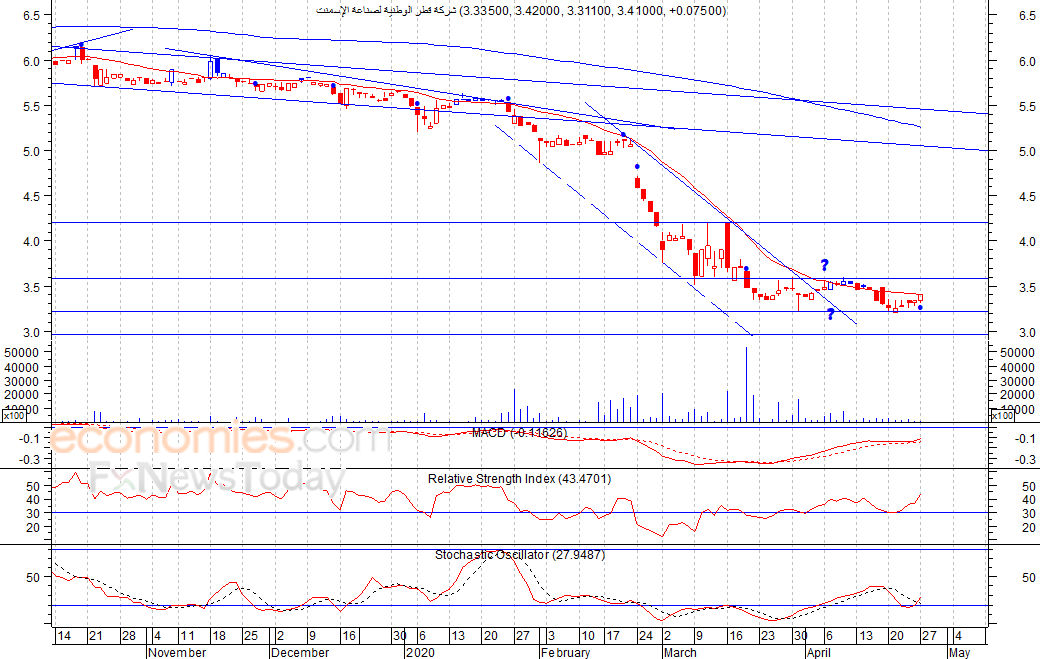Click the blue question mark below the April candles
Viewport: 1040px width, 659px height.
coord(830,314)
